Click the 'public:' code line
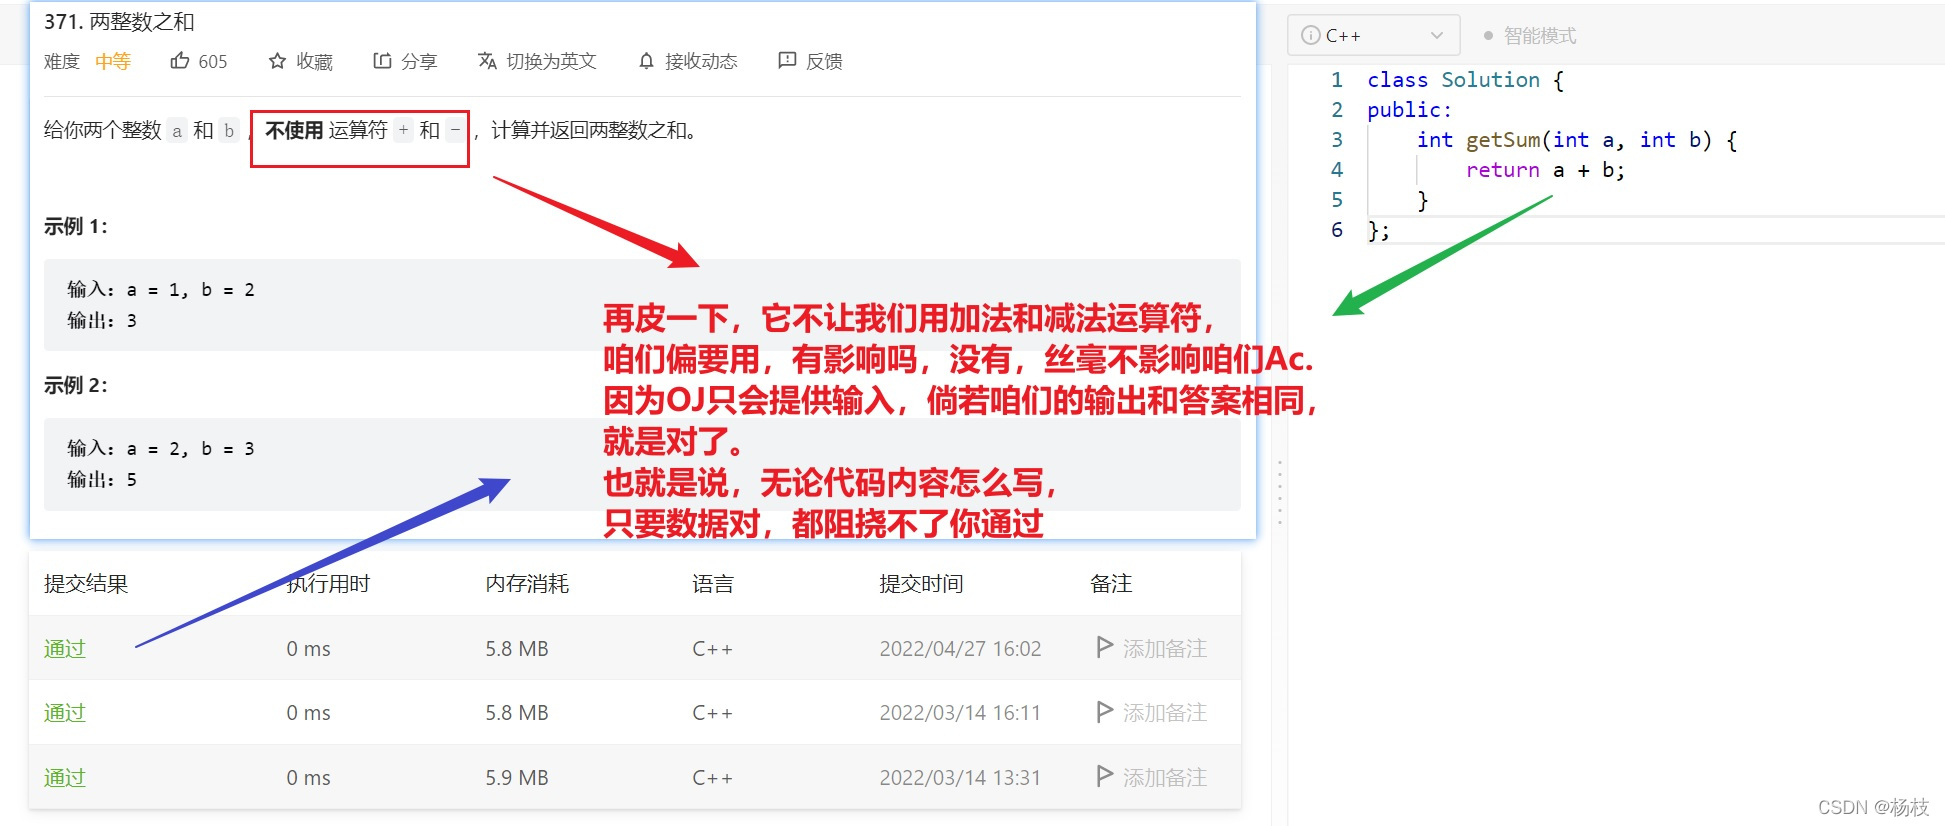Viewport: 1945px width, 826px height. 1409,110
